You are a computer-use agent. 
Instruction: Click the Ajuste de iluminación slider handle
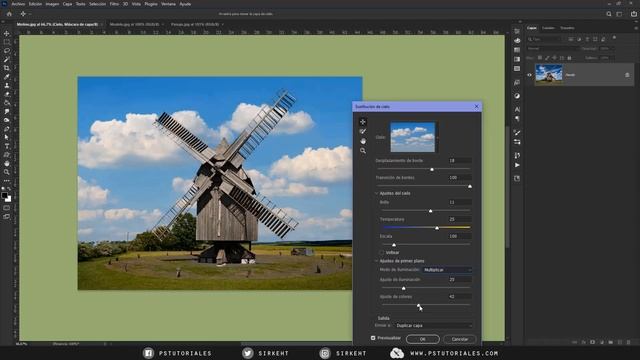pyautogui.click(x=404, y=288)
